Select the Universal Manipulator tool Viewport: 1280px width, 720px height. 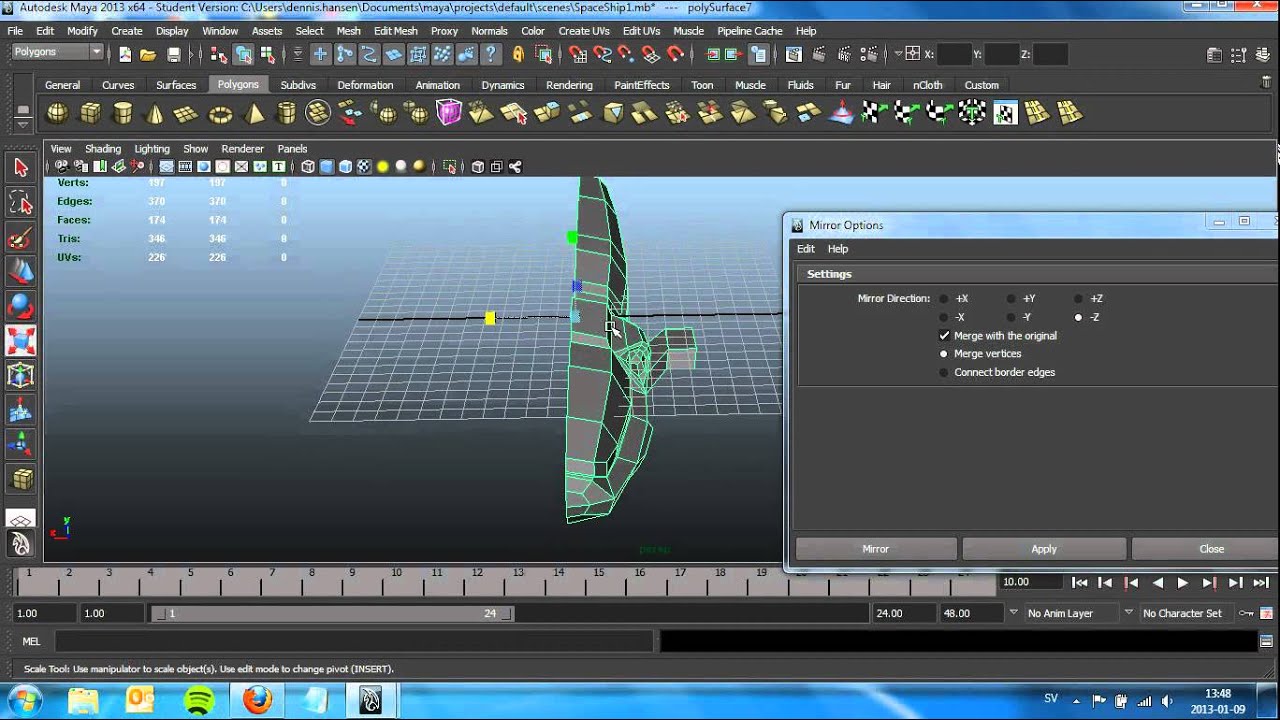coord(21,376)
